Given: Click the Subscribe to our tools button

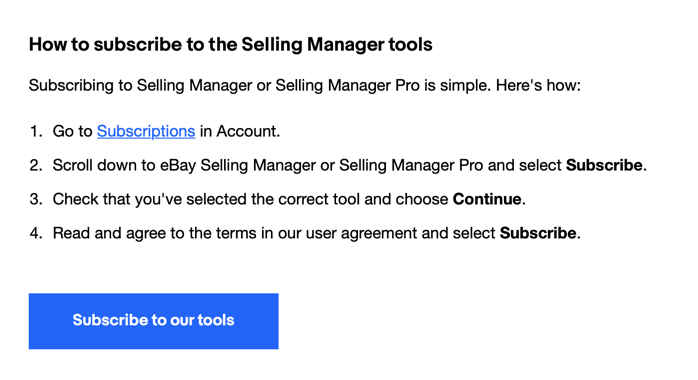Looking at the screenshot, I should pyautogui.click(x=154, y=321).
